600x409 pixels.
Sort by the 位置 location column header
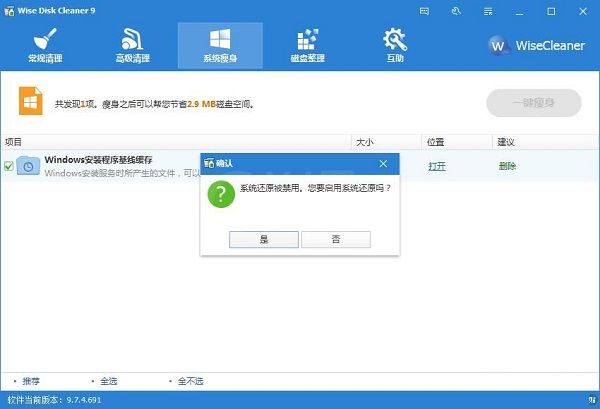click(457, 142)
